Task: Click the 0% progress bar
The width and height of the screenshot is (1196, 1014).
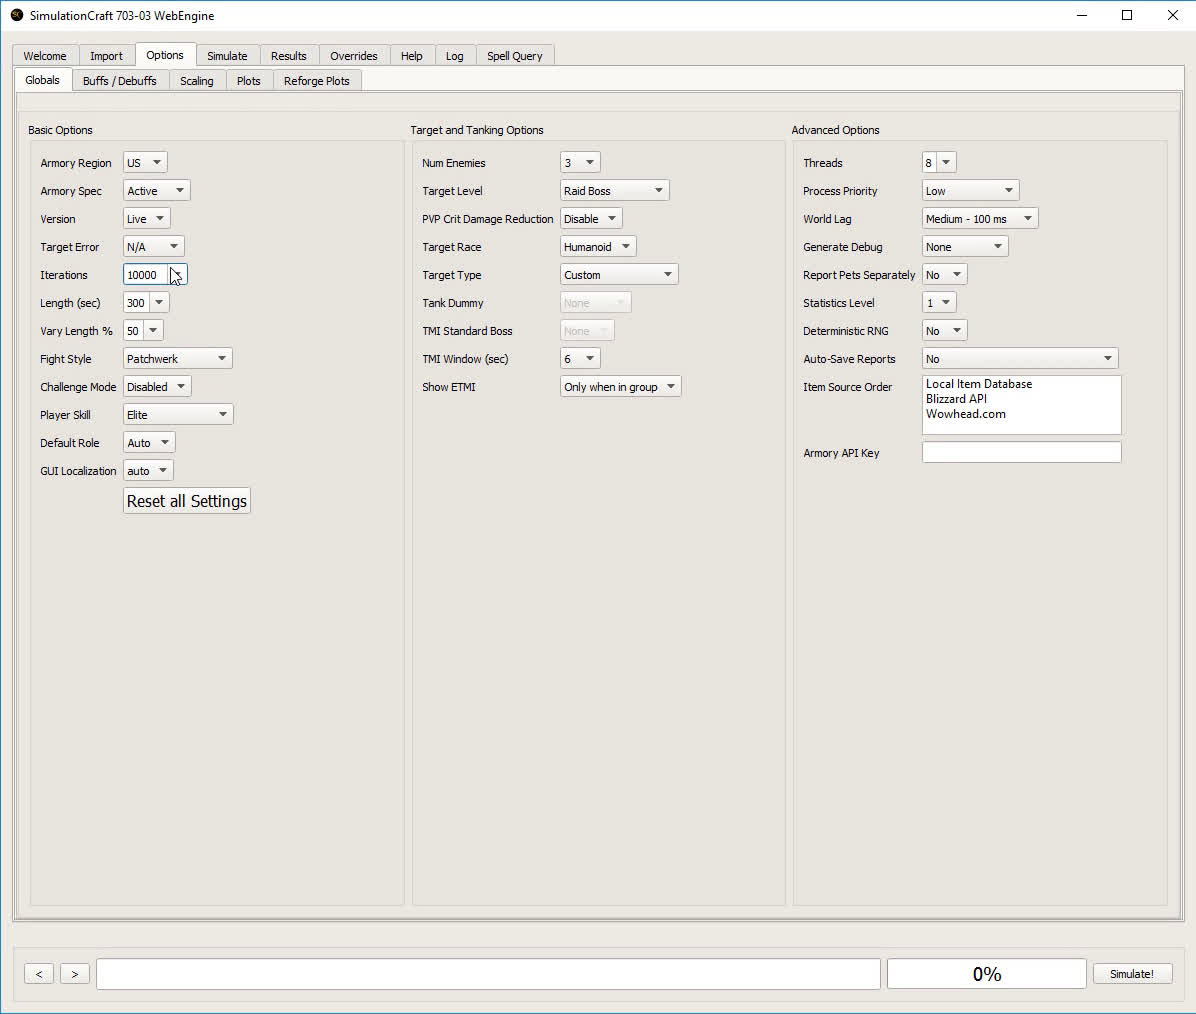Action: tap(986, 974)
